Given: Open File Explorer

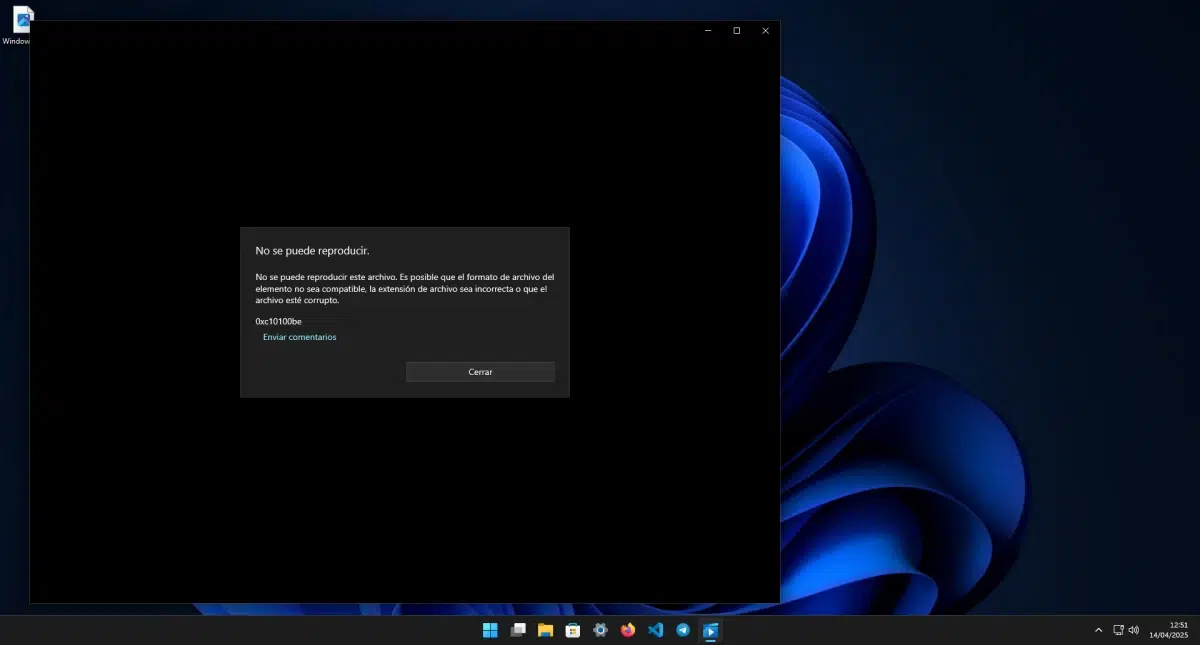Looking at the screenshot, I should [544, 630].
